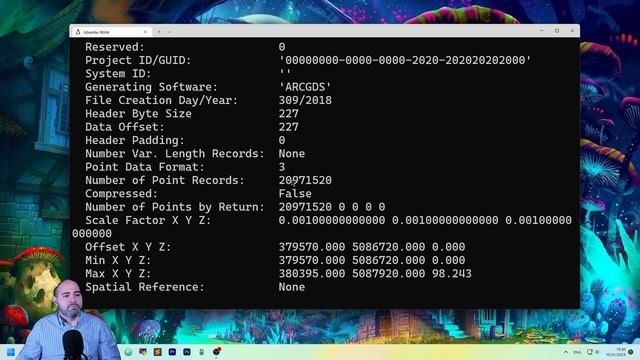
Task: Open the picture-thumbnail app in taskbar
Action: click(x=143, y=351)
